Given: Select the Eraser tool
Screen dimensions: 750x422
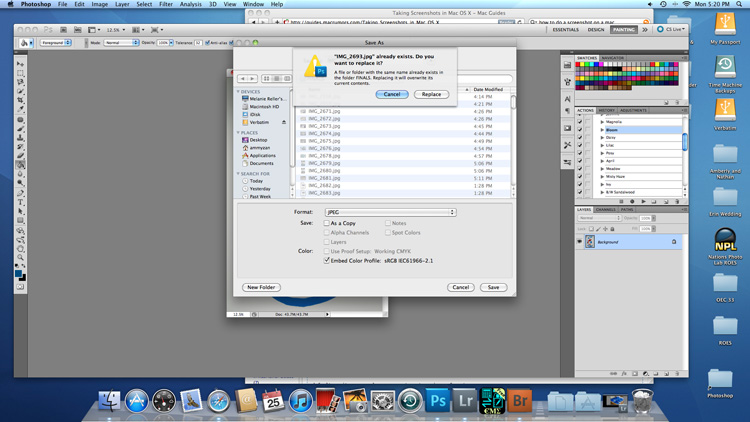Looking at the screenshot, I should 20,156.
